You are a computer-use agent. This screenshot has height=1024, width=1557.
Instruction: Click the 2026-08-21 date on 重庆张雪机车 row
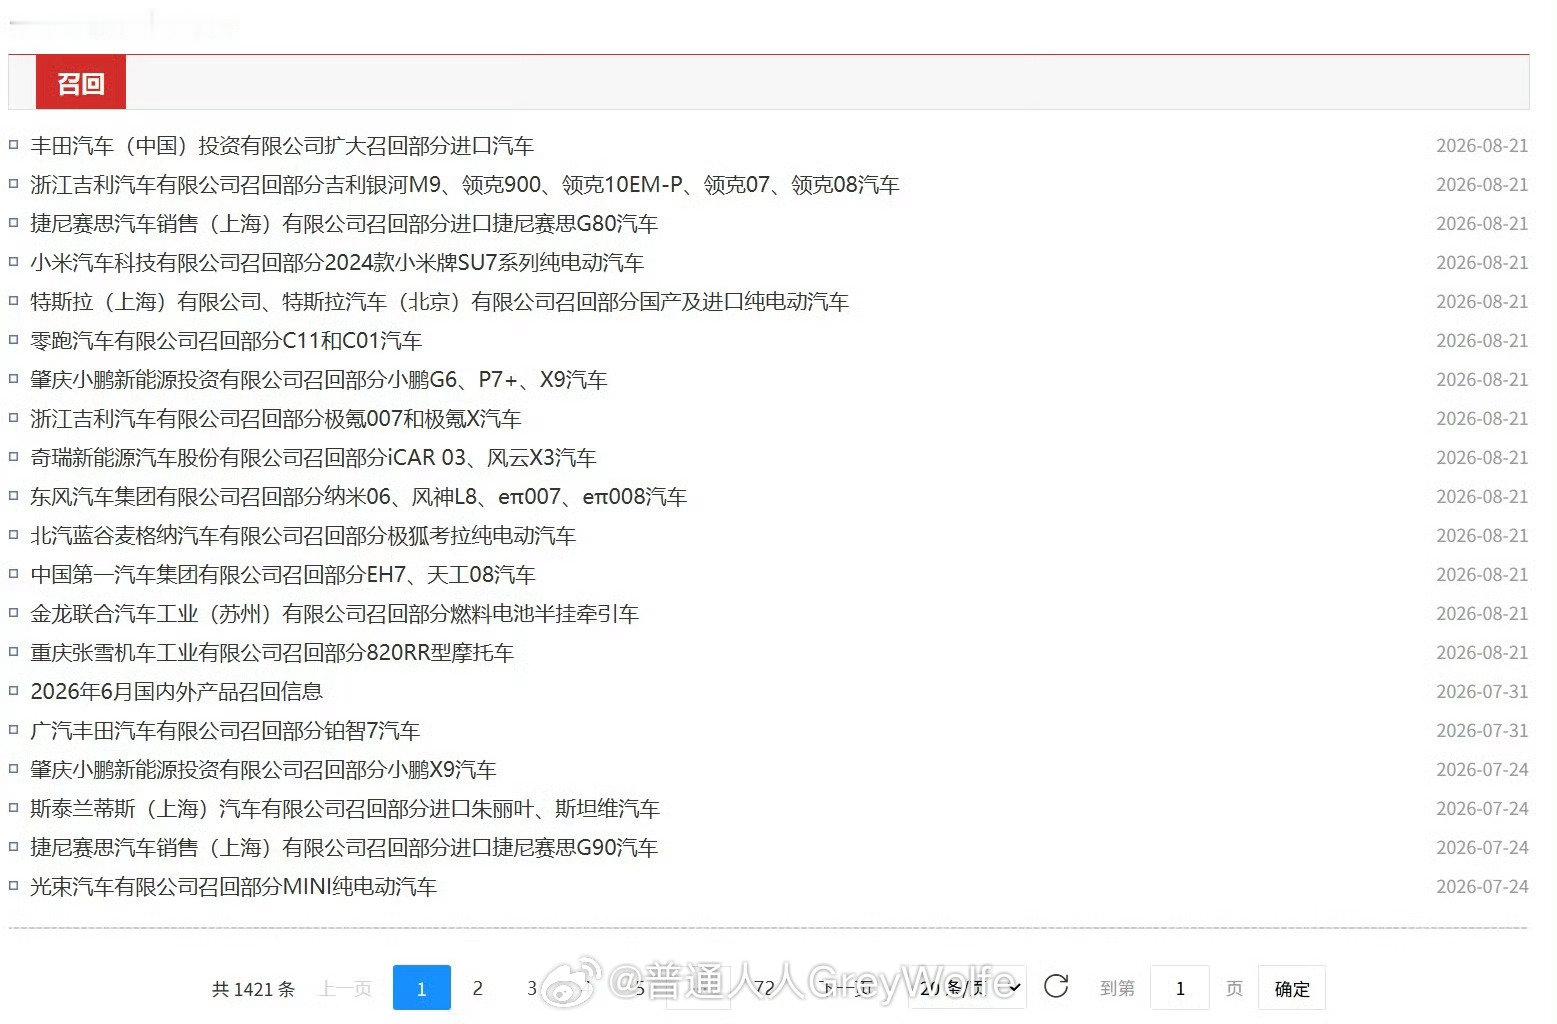(1482, 653)
